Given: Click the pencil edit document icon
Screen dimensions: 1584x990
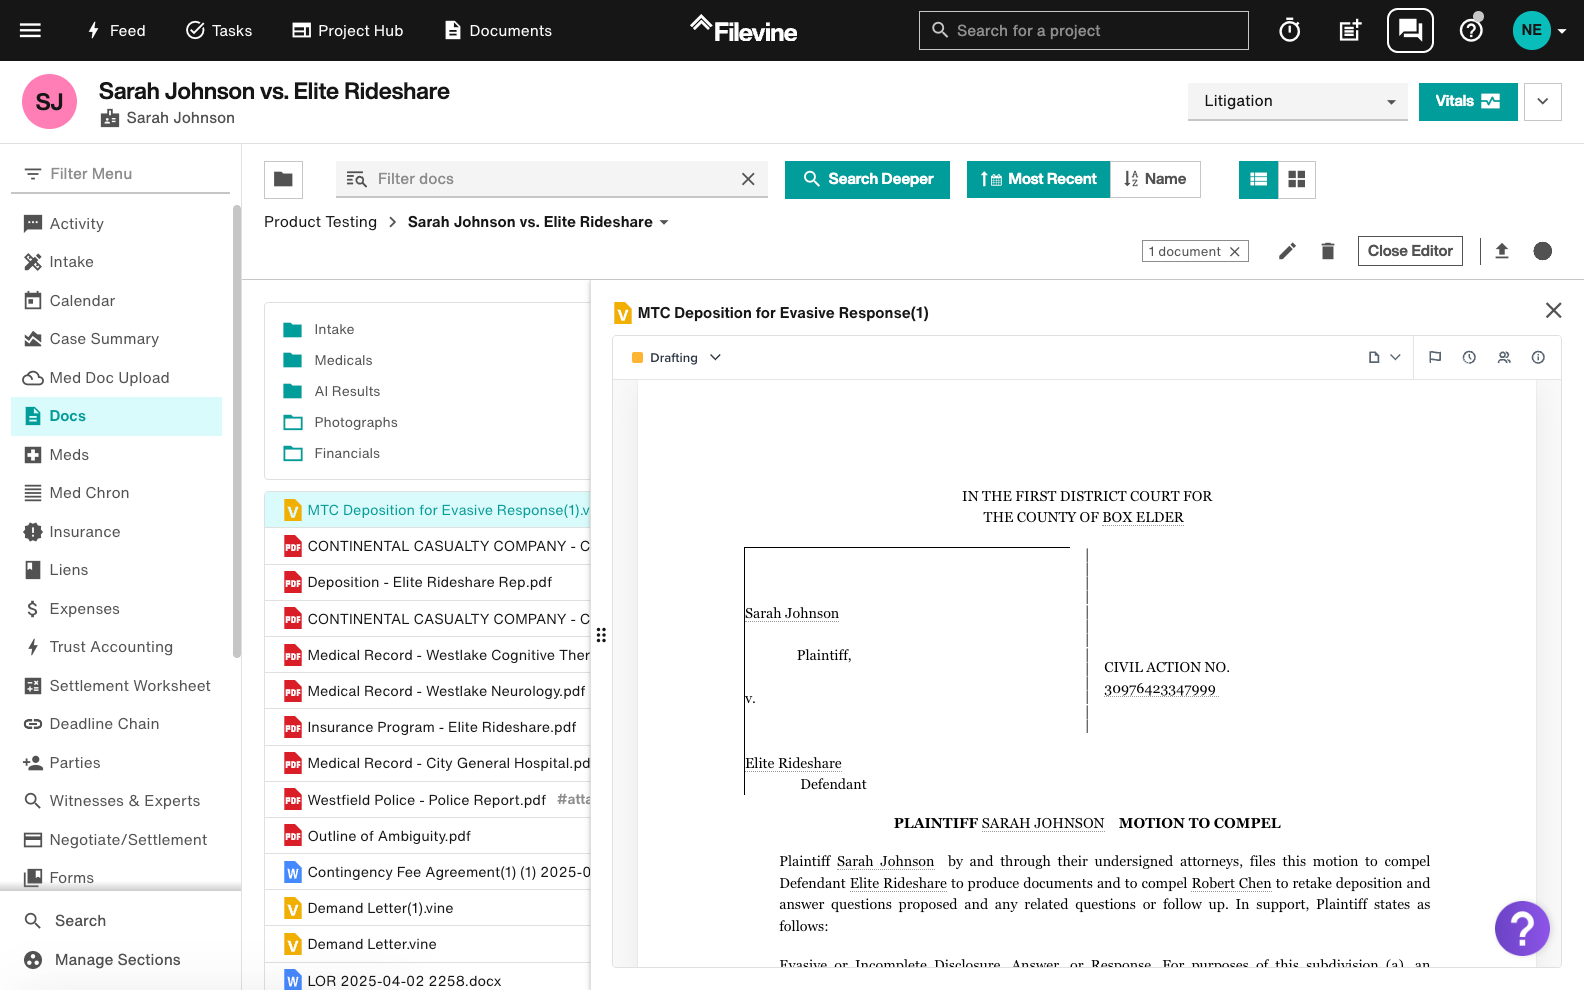Looking at the screenshot, I should (1287, 251).
